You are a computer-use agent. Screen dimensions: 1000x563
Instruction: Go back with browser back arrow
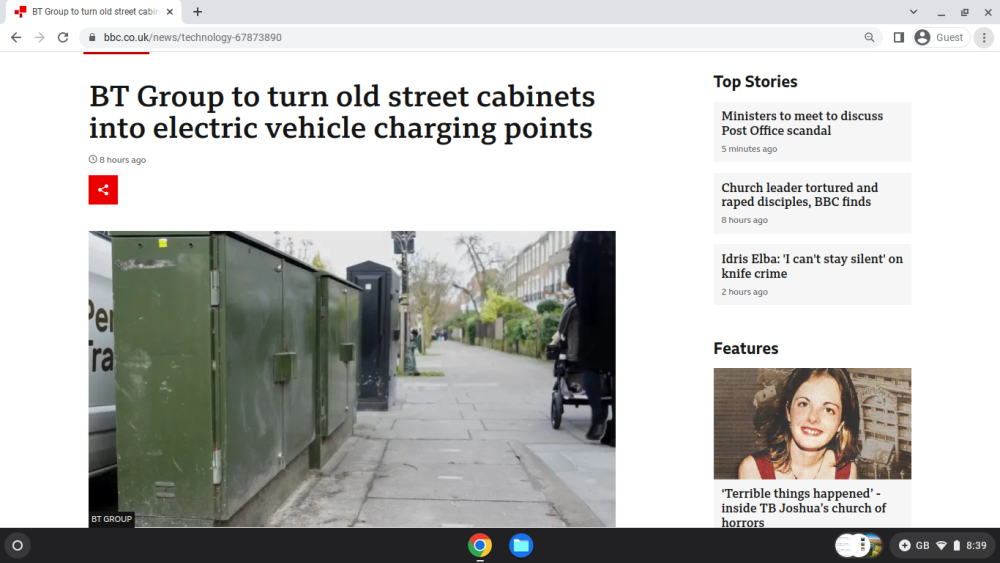pos(16,38)
